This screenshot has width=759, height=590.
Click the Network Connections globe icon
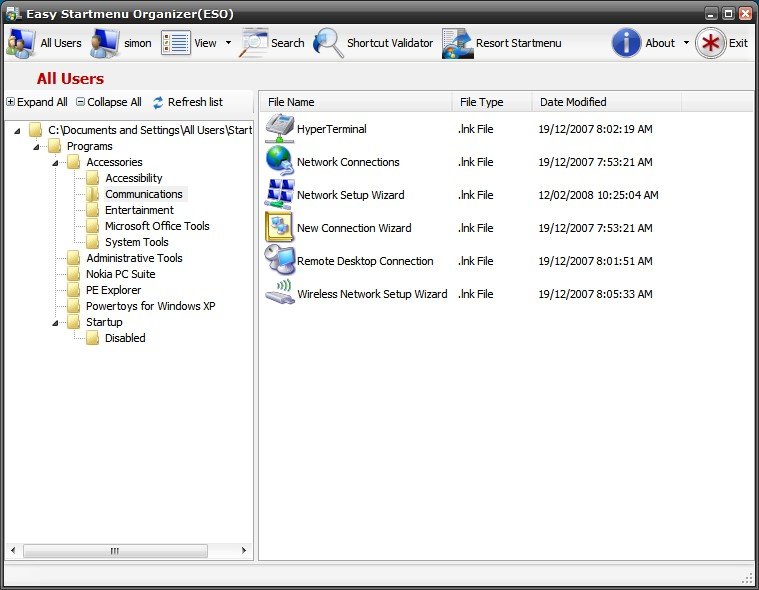point(279,161)
